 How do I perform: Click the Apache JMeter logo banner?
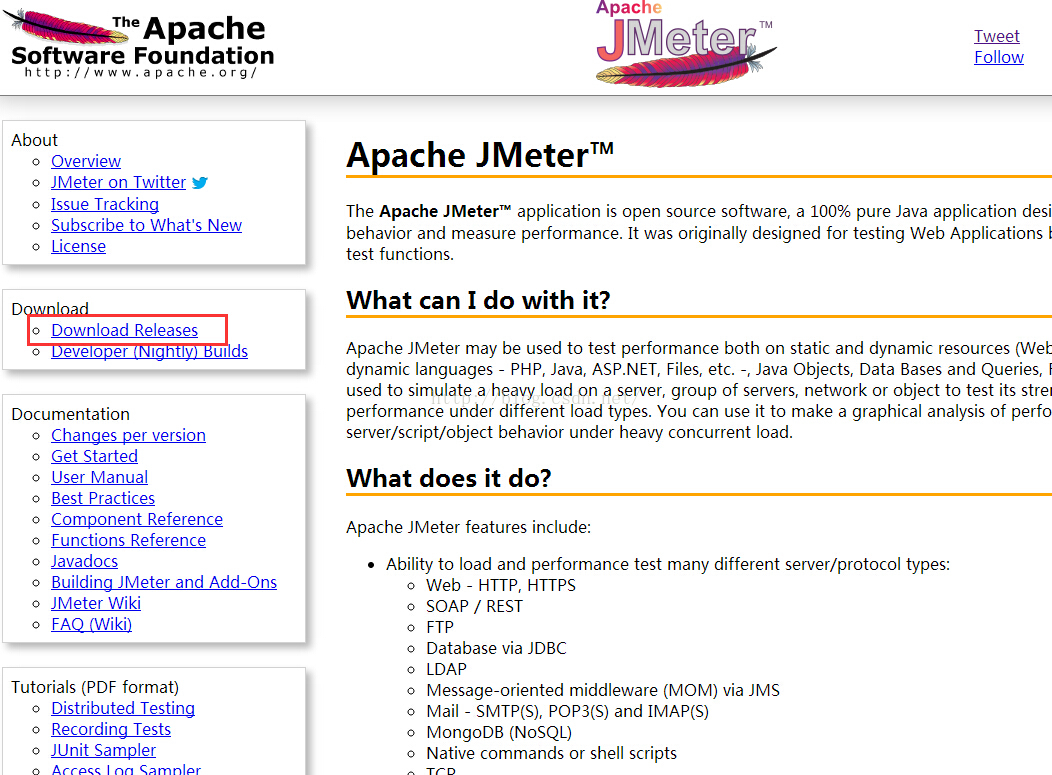tap(685, 44)
